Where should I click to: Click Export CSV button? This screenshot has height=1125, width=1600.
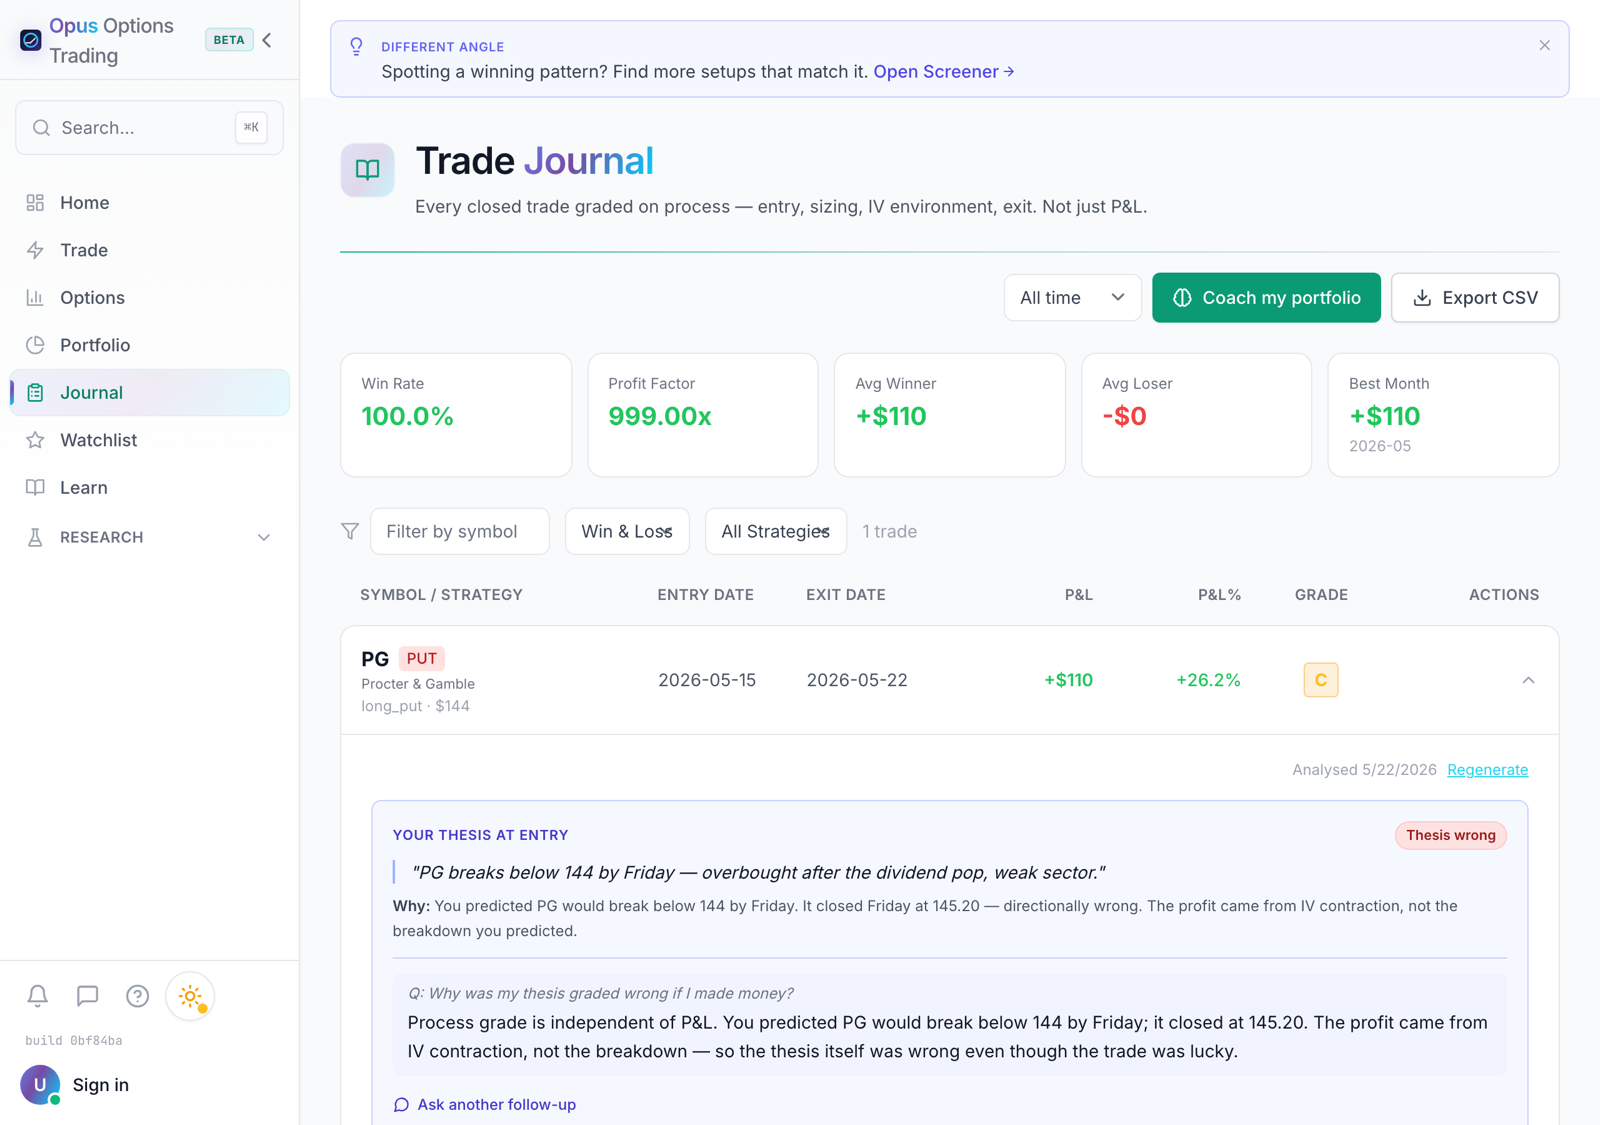click(1475, 298)
